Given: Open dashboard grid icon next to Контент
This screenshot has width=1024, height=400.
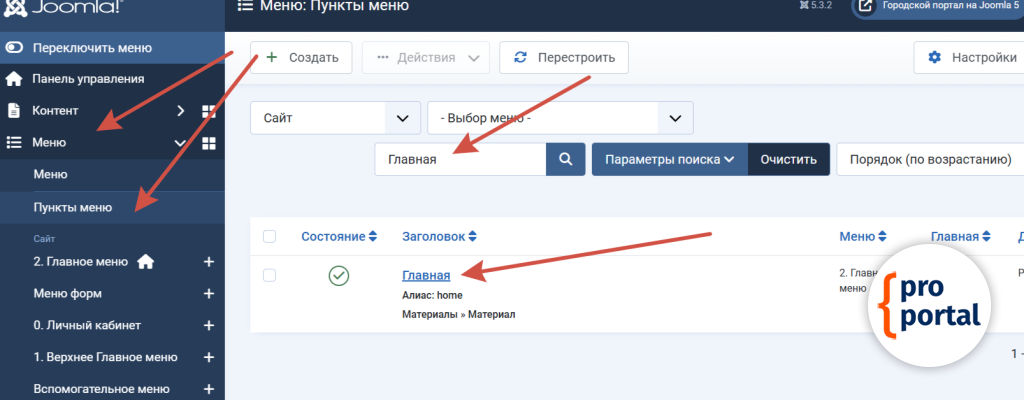Looking at the screenshot, I should tap(209, 111).
